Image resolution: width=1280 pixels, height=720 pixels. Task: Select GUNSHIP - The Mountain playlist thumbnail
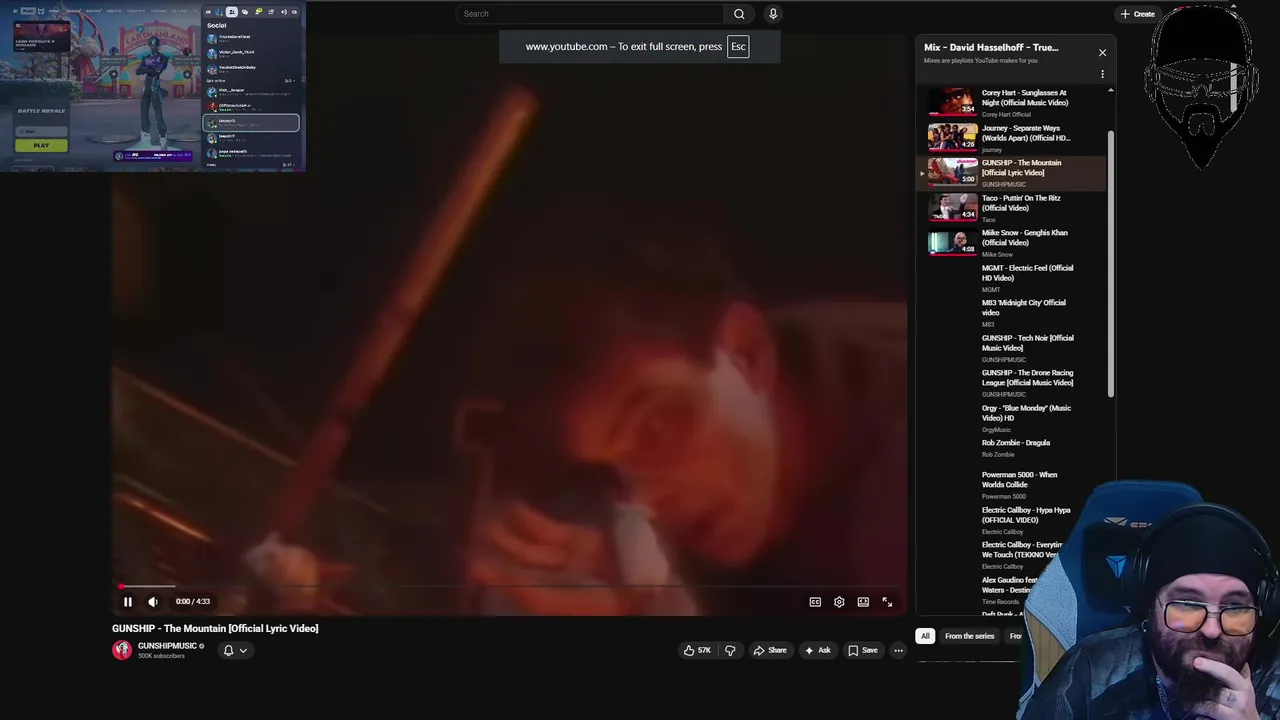coord(952,171)
